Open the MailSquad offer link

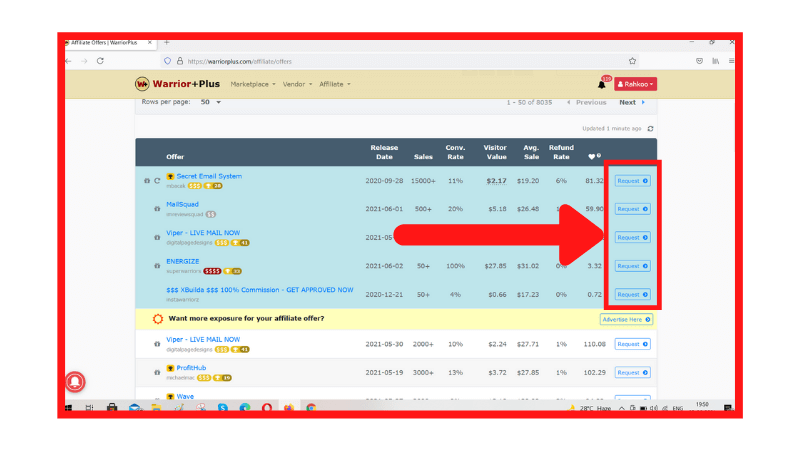pyautogui.click(x=182, y=204)
